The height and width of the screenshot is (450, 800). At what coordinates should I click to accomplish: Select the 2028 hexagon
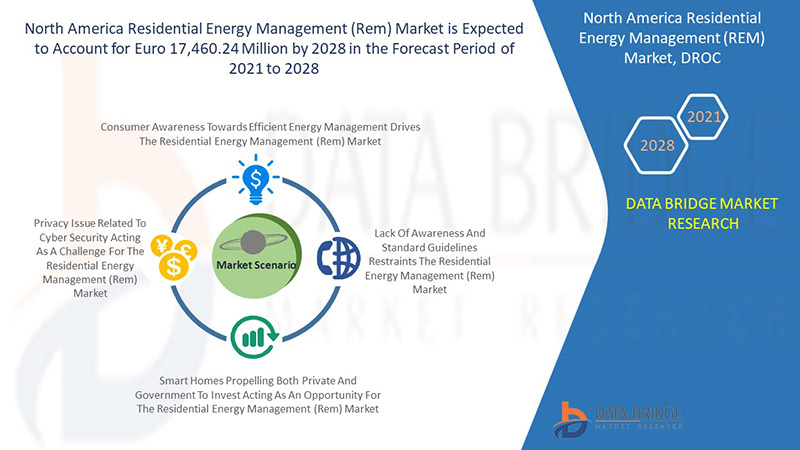point(656,145)
